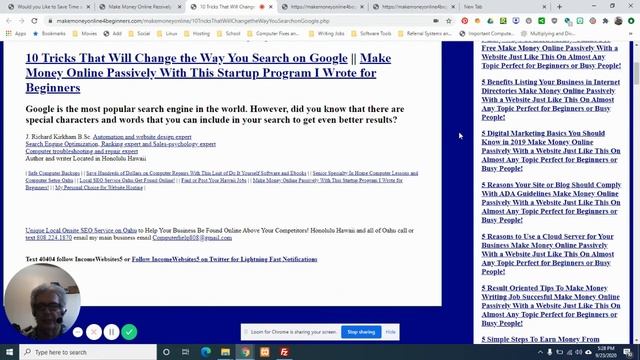Open sidebar link '5 Benefits Listing Your Business'
Image resolution: width=640 pixels, height=360 pixels.
551,100
